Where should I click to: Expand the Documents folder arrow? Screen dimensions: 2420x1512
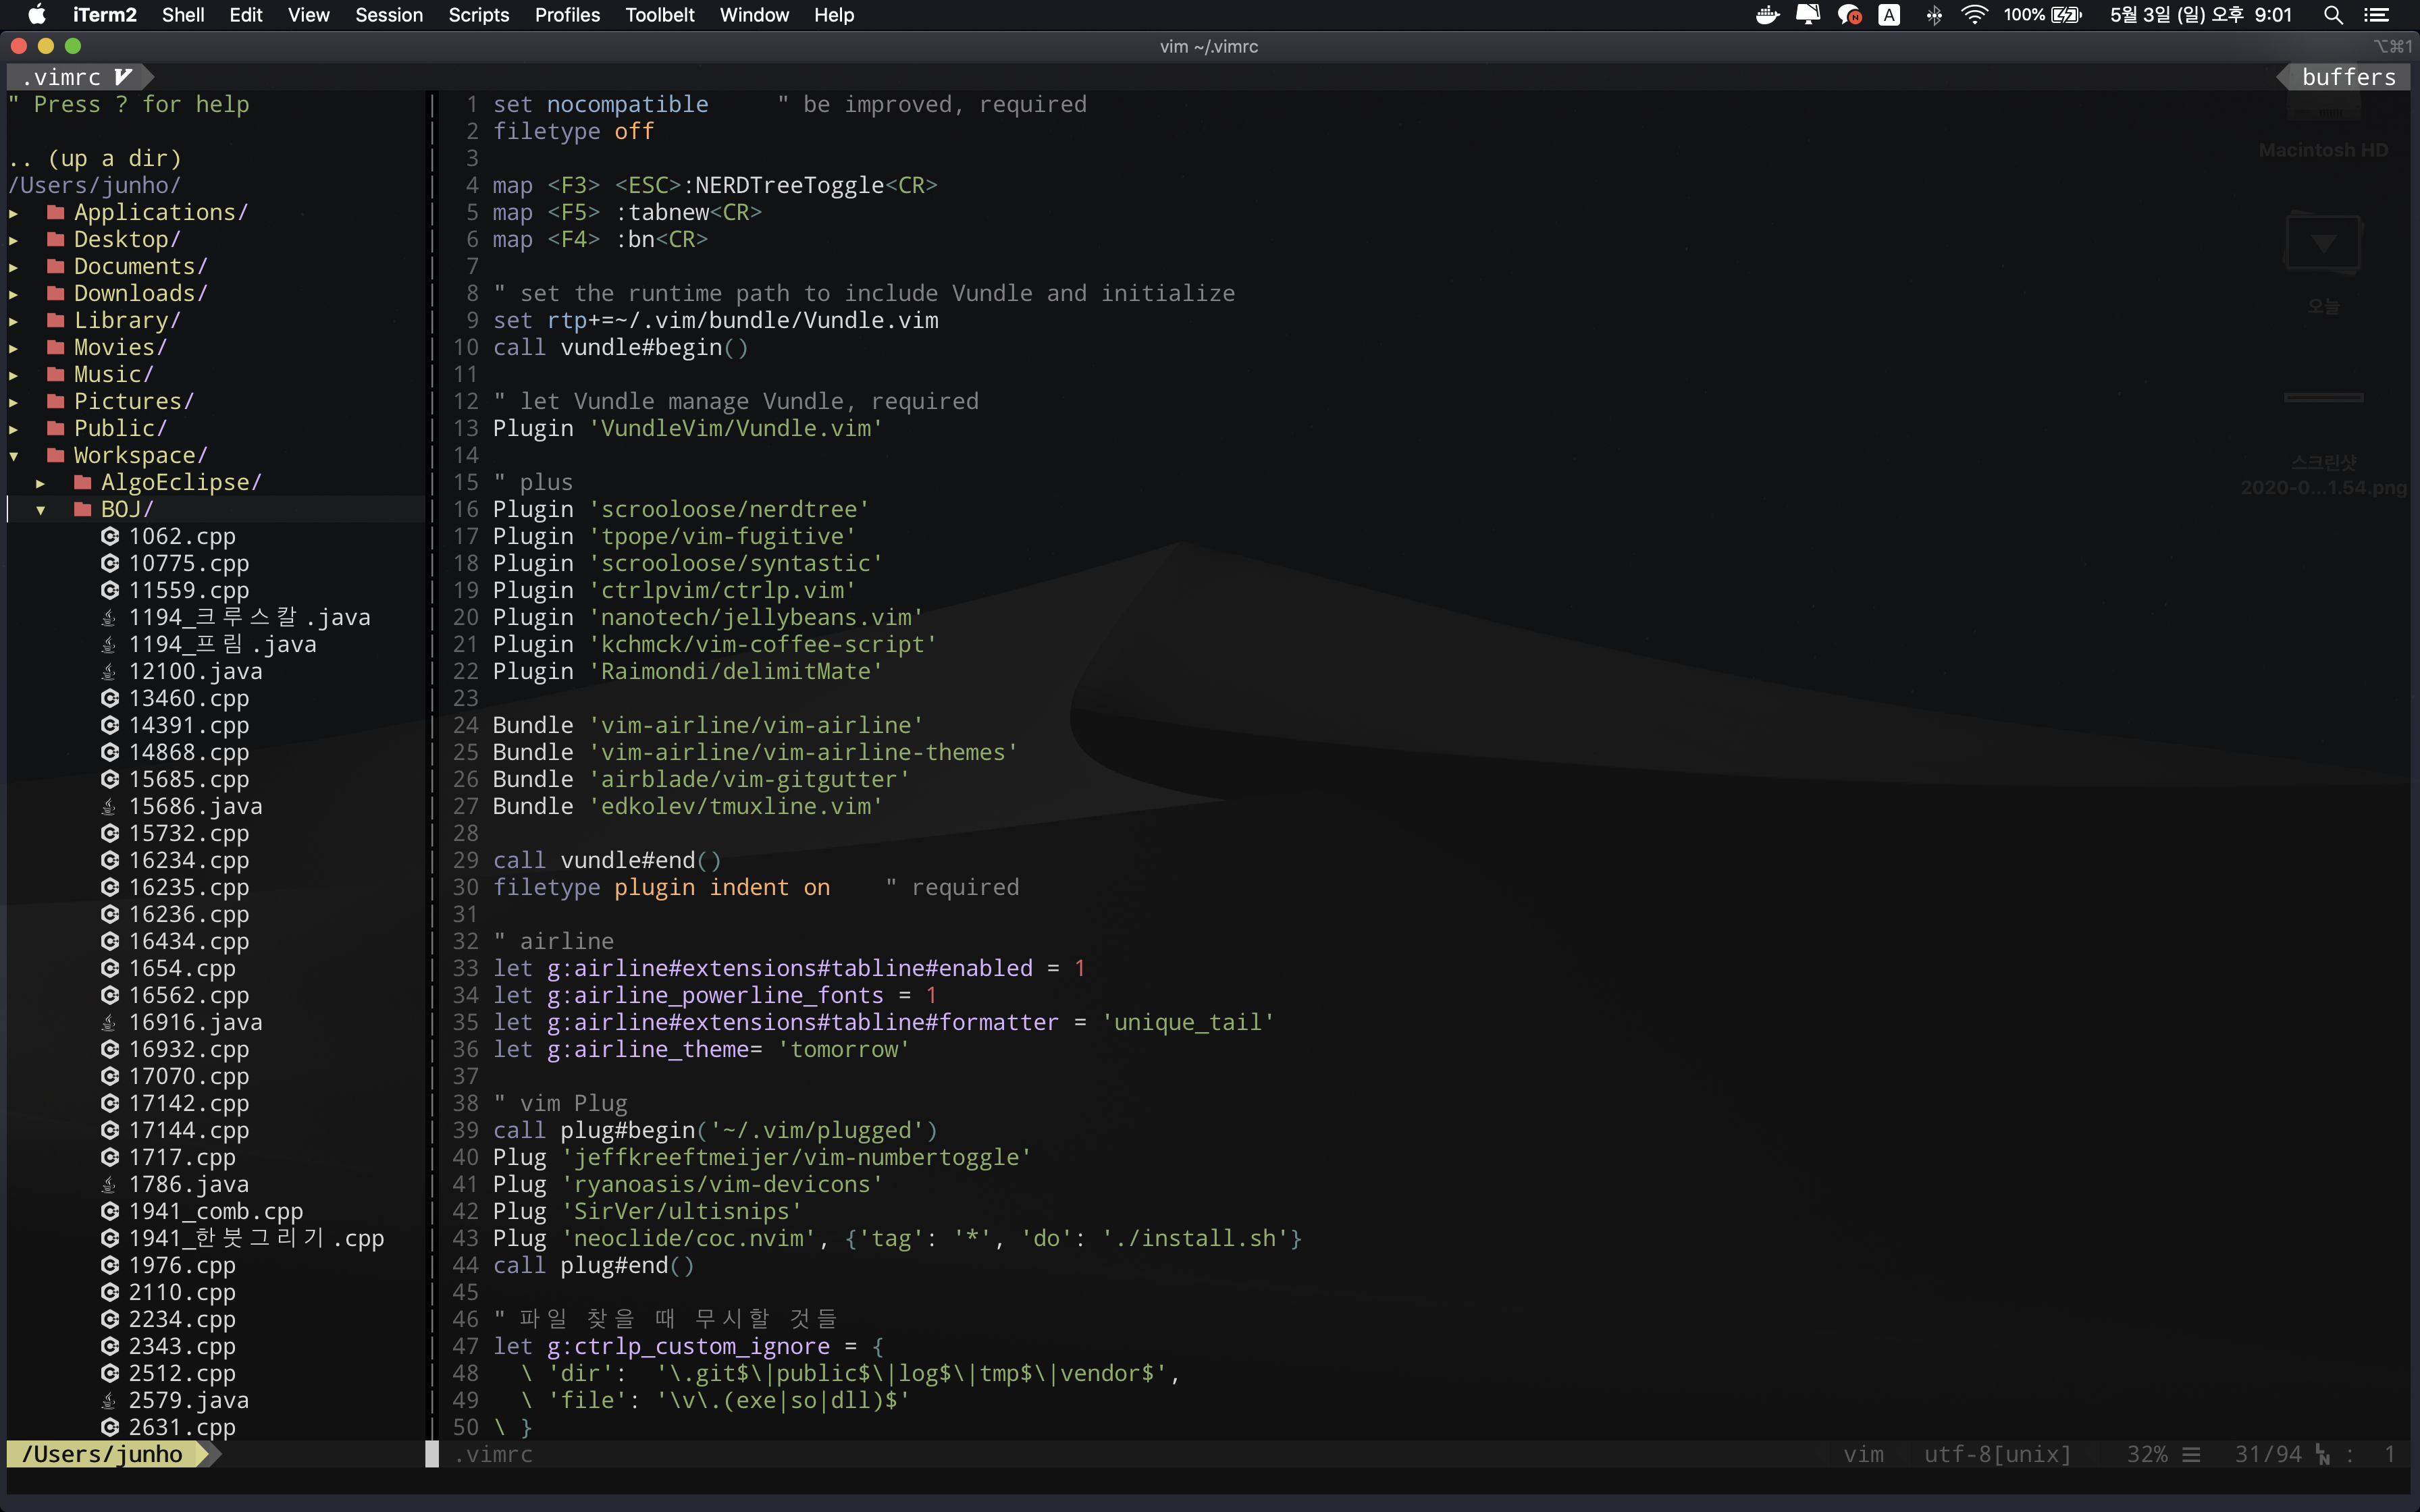tap(14, 267)
